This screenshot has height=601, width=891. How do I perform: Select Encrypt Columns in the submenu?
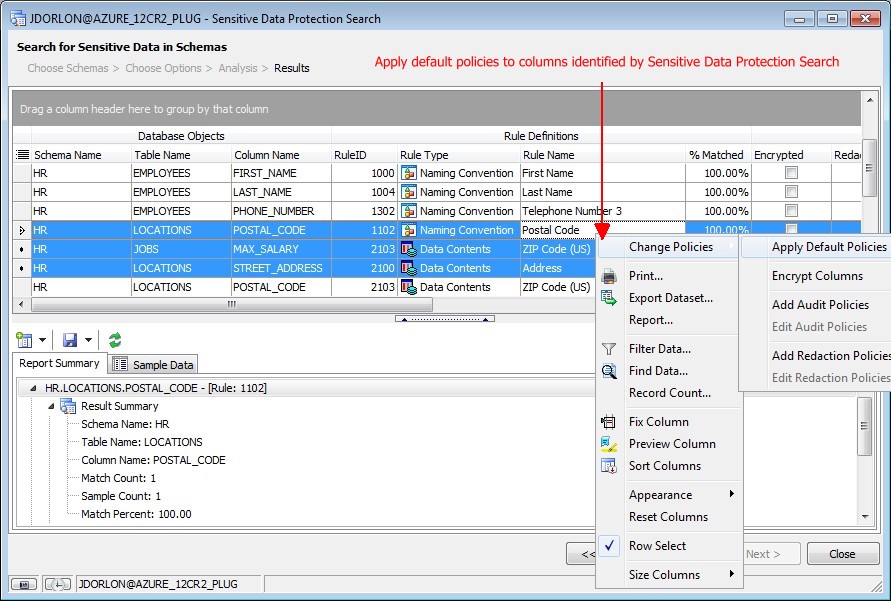tap(817, 276)
